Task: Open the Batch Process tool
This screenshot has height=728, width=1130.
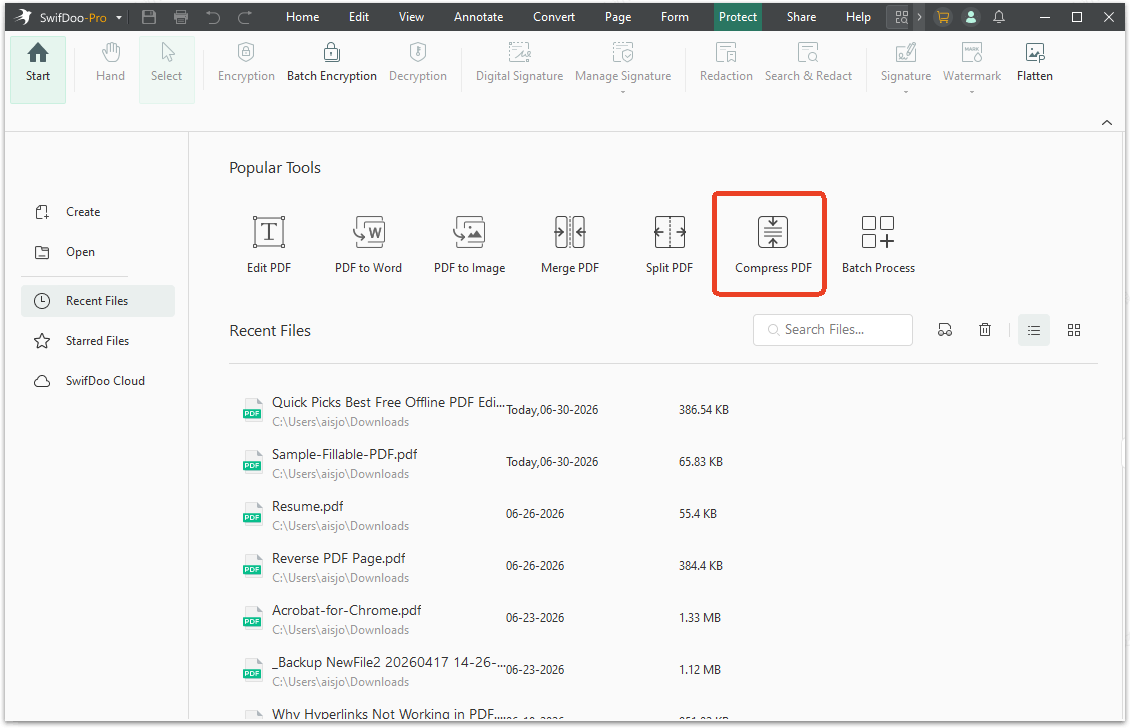Action: [878, 244]
